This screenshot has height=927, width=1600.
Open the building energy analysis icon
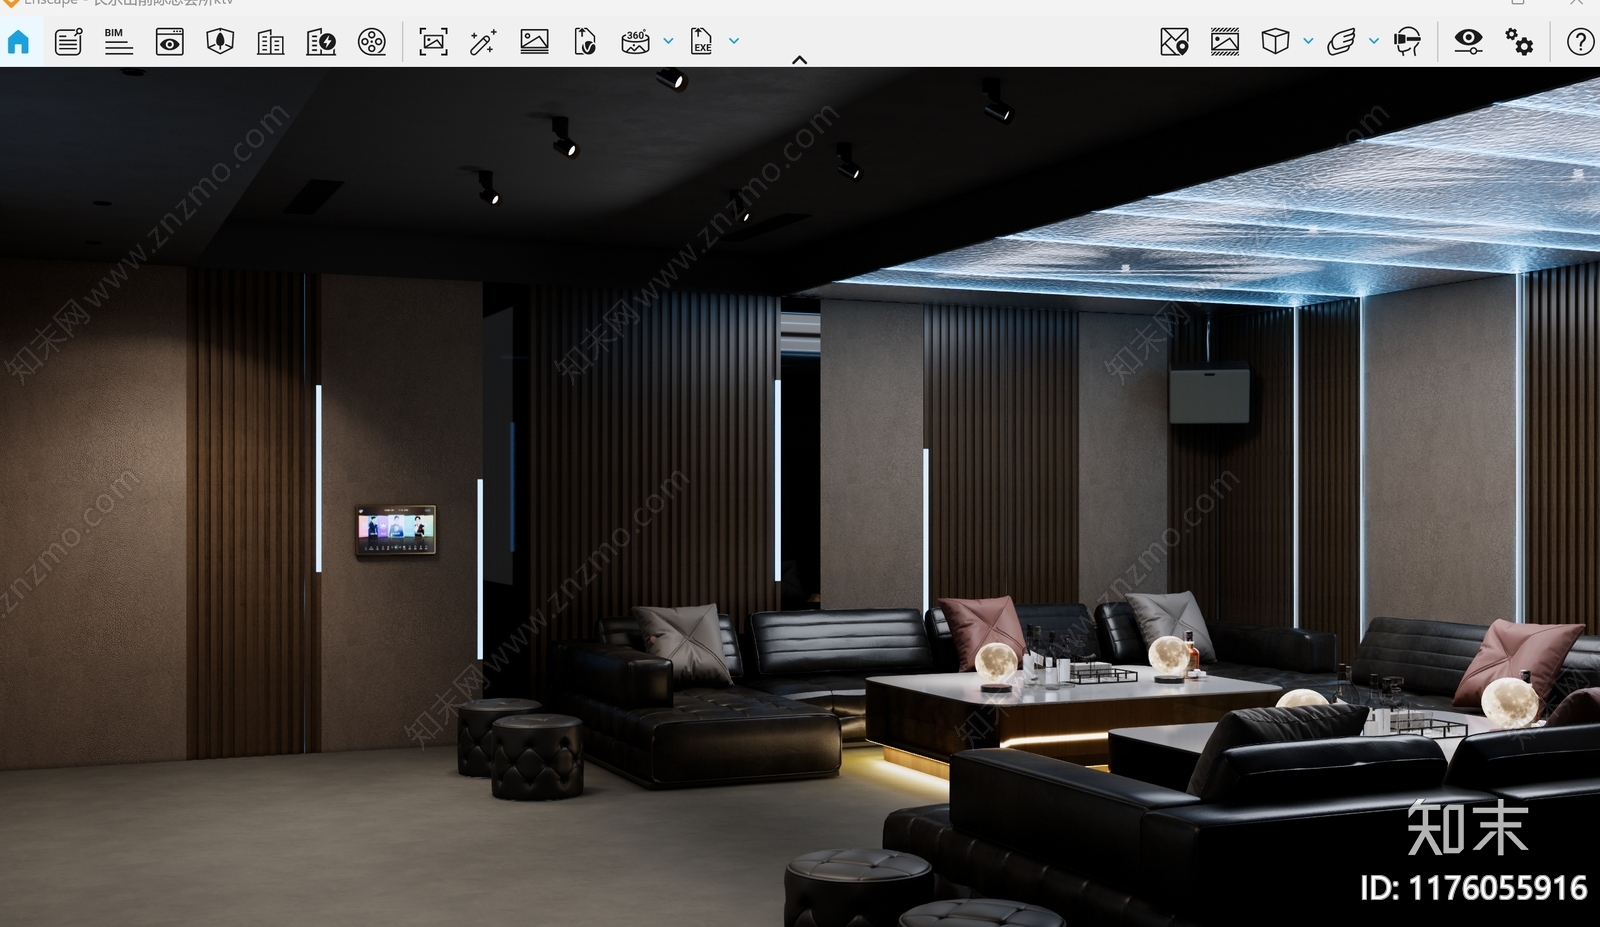tap(321, 42)
